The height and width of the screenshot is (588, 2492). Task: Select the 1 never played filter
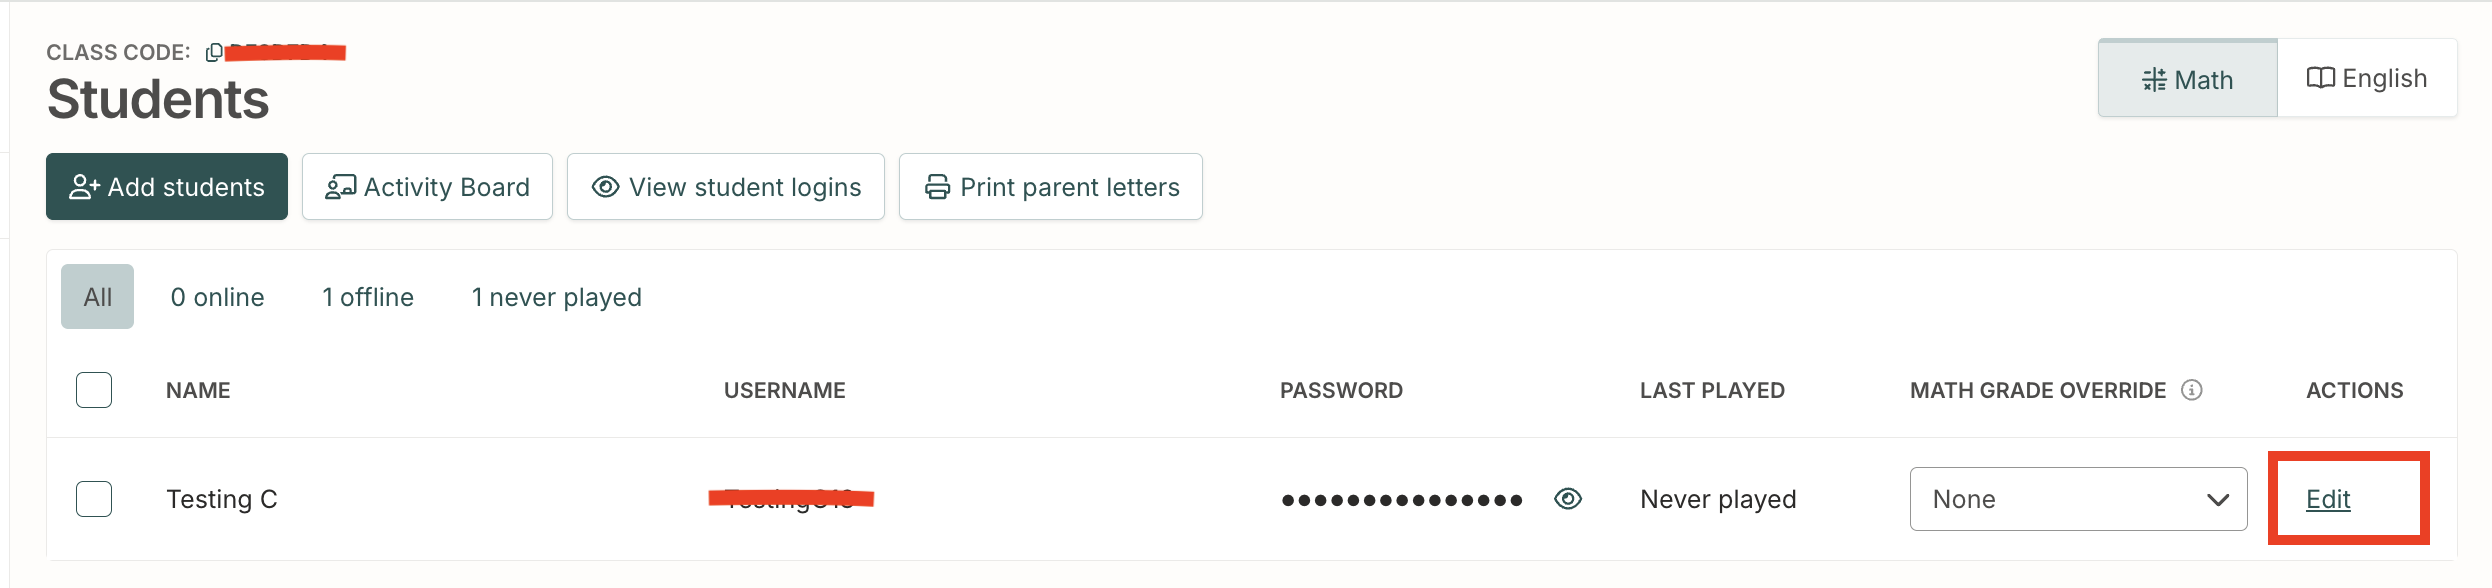(556, 297)
